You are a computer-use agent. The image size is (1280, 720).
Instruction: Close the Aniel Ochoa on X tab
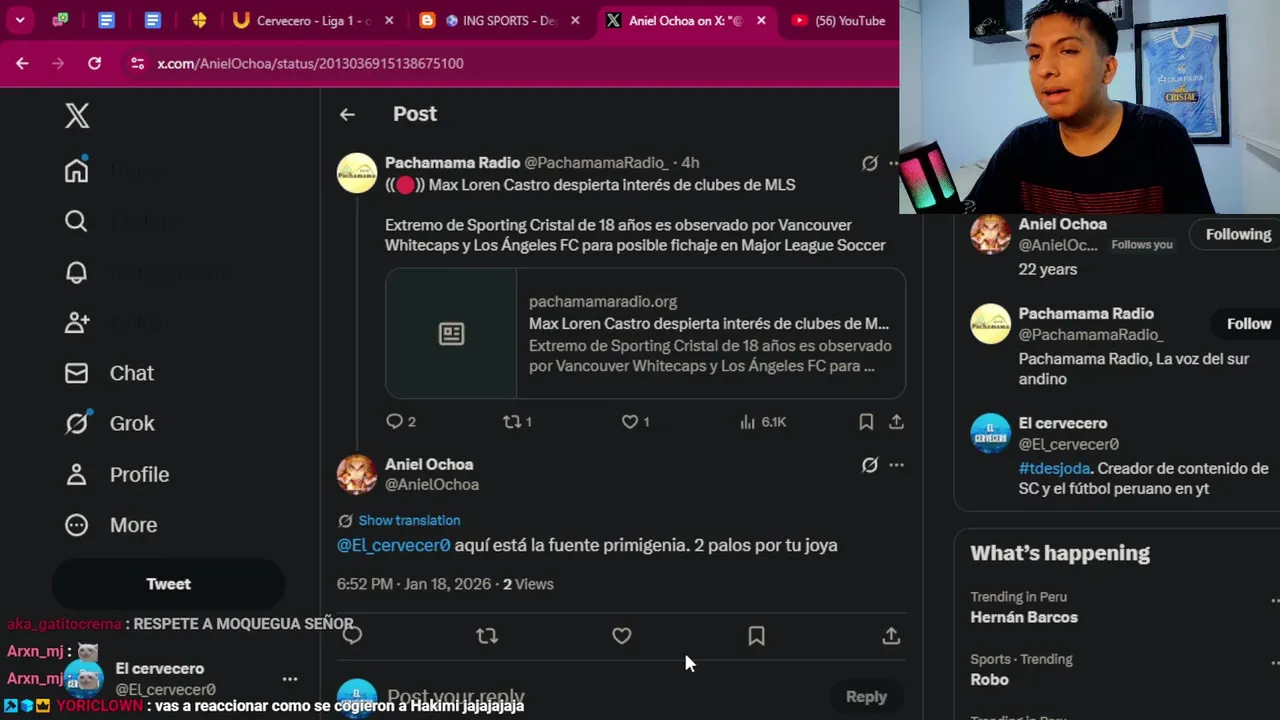click(762, 20)
